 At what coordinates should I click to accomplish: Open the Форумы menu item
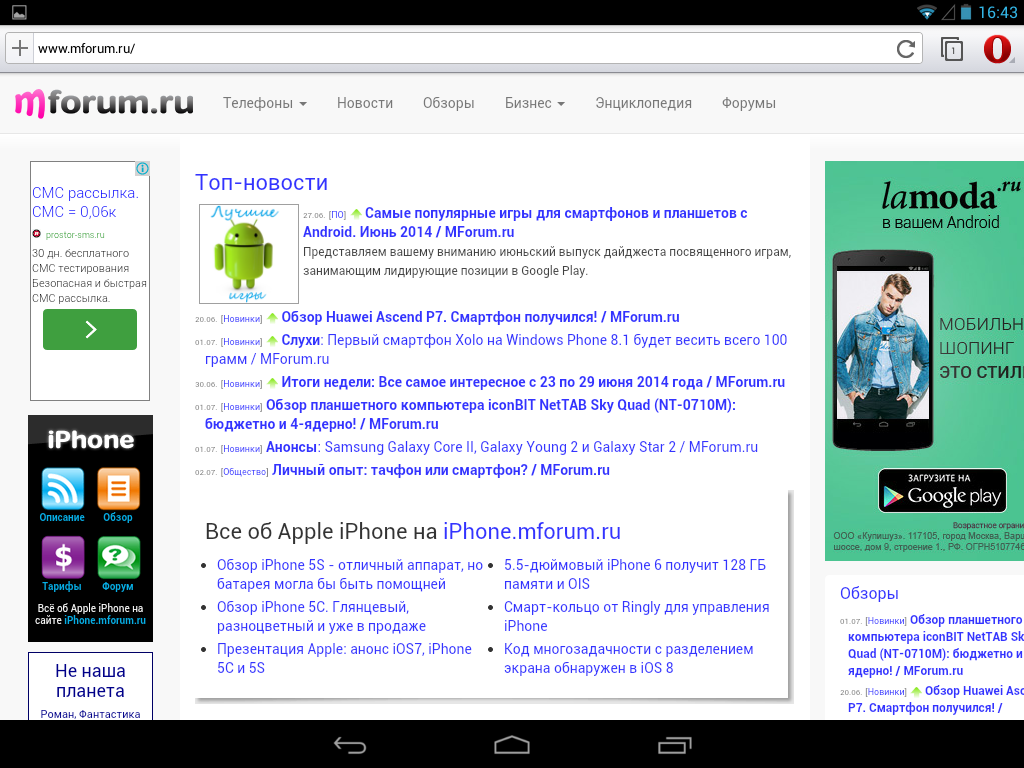[748, 103]
